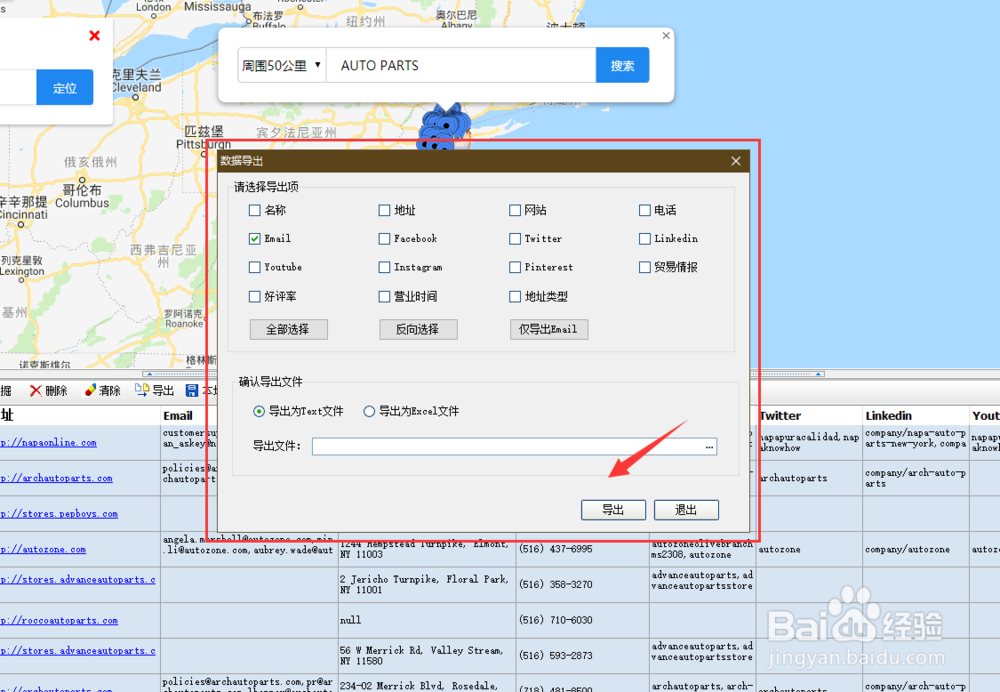Select 导出为Text文件 radio option
This screenshot has width=1000, height=692.
click(258, 411)
